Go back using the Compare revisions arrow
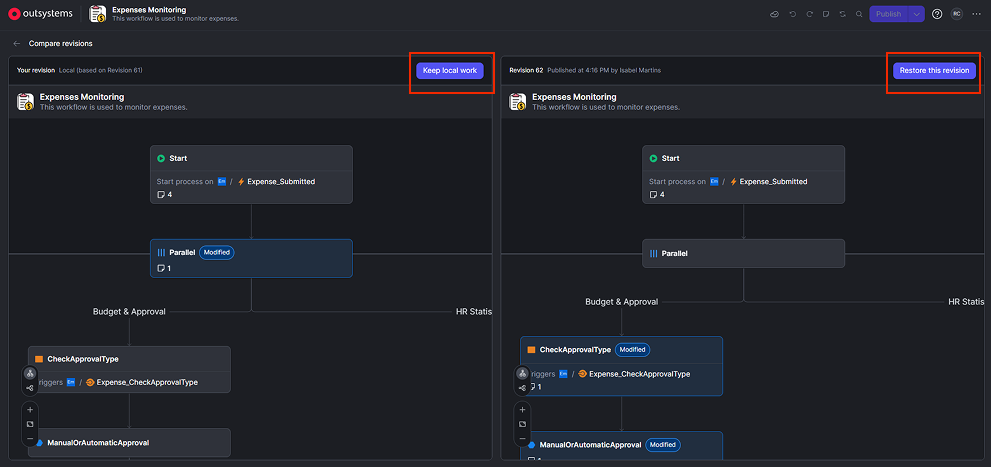991x467 pixels. tap(16, 44)
